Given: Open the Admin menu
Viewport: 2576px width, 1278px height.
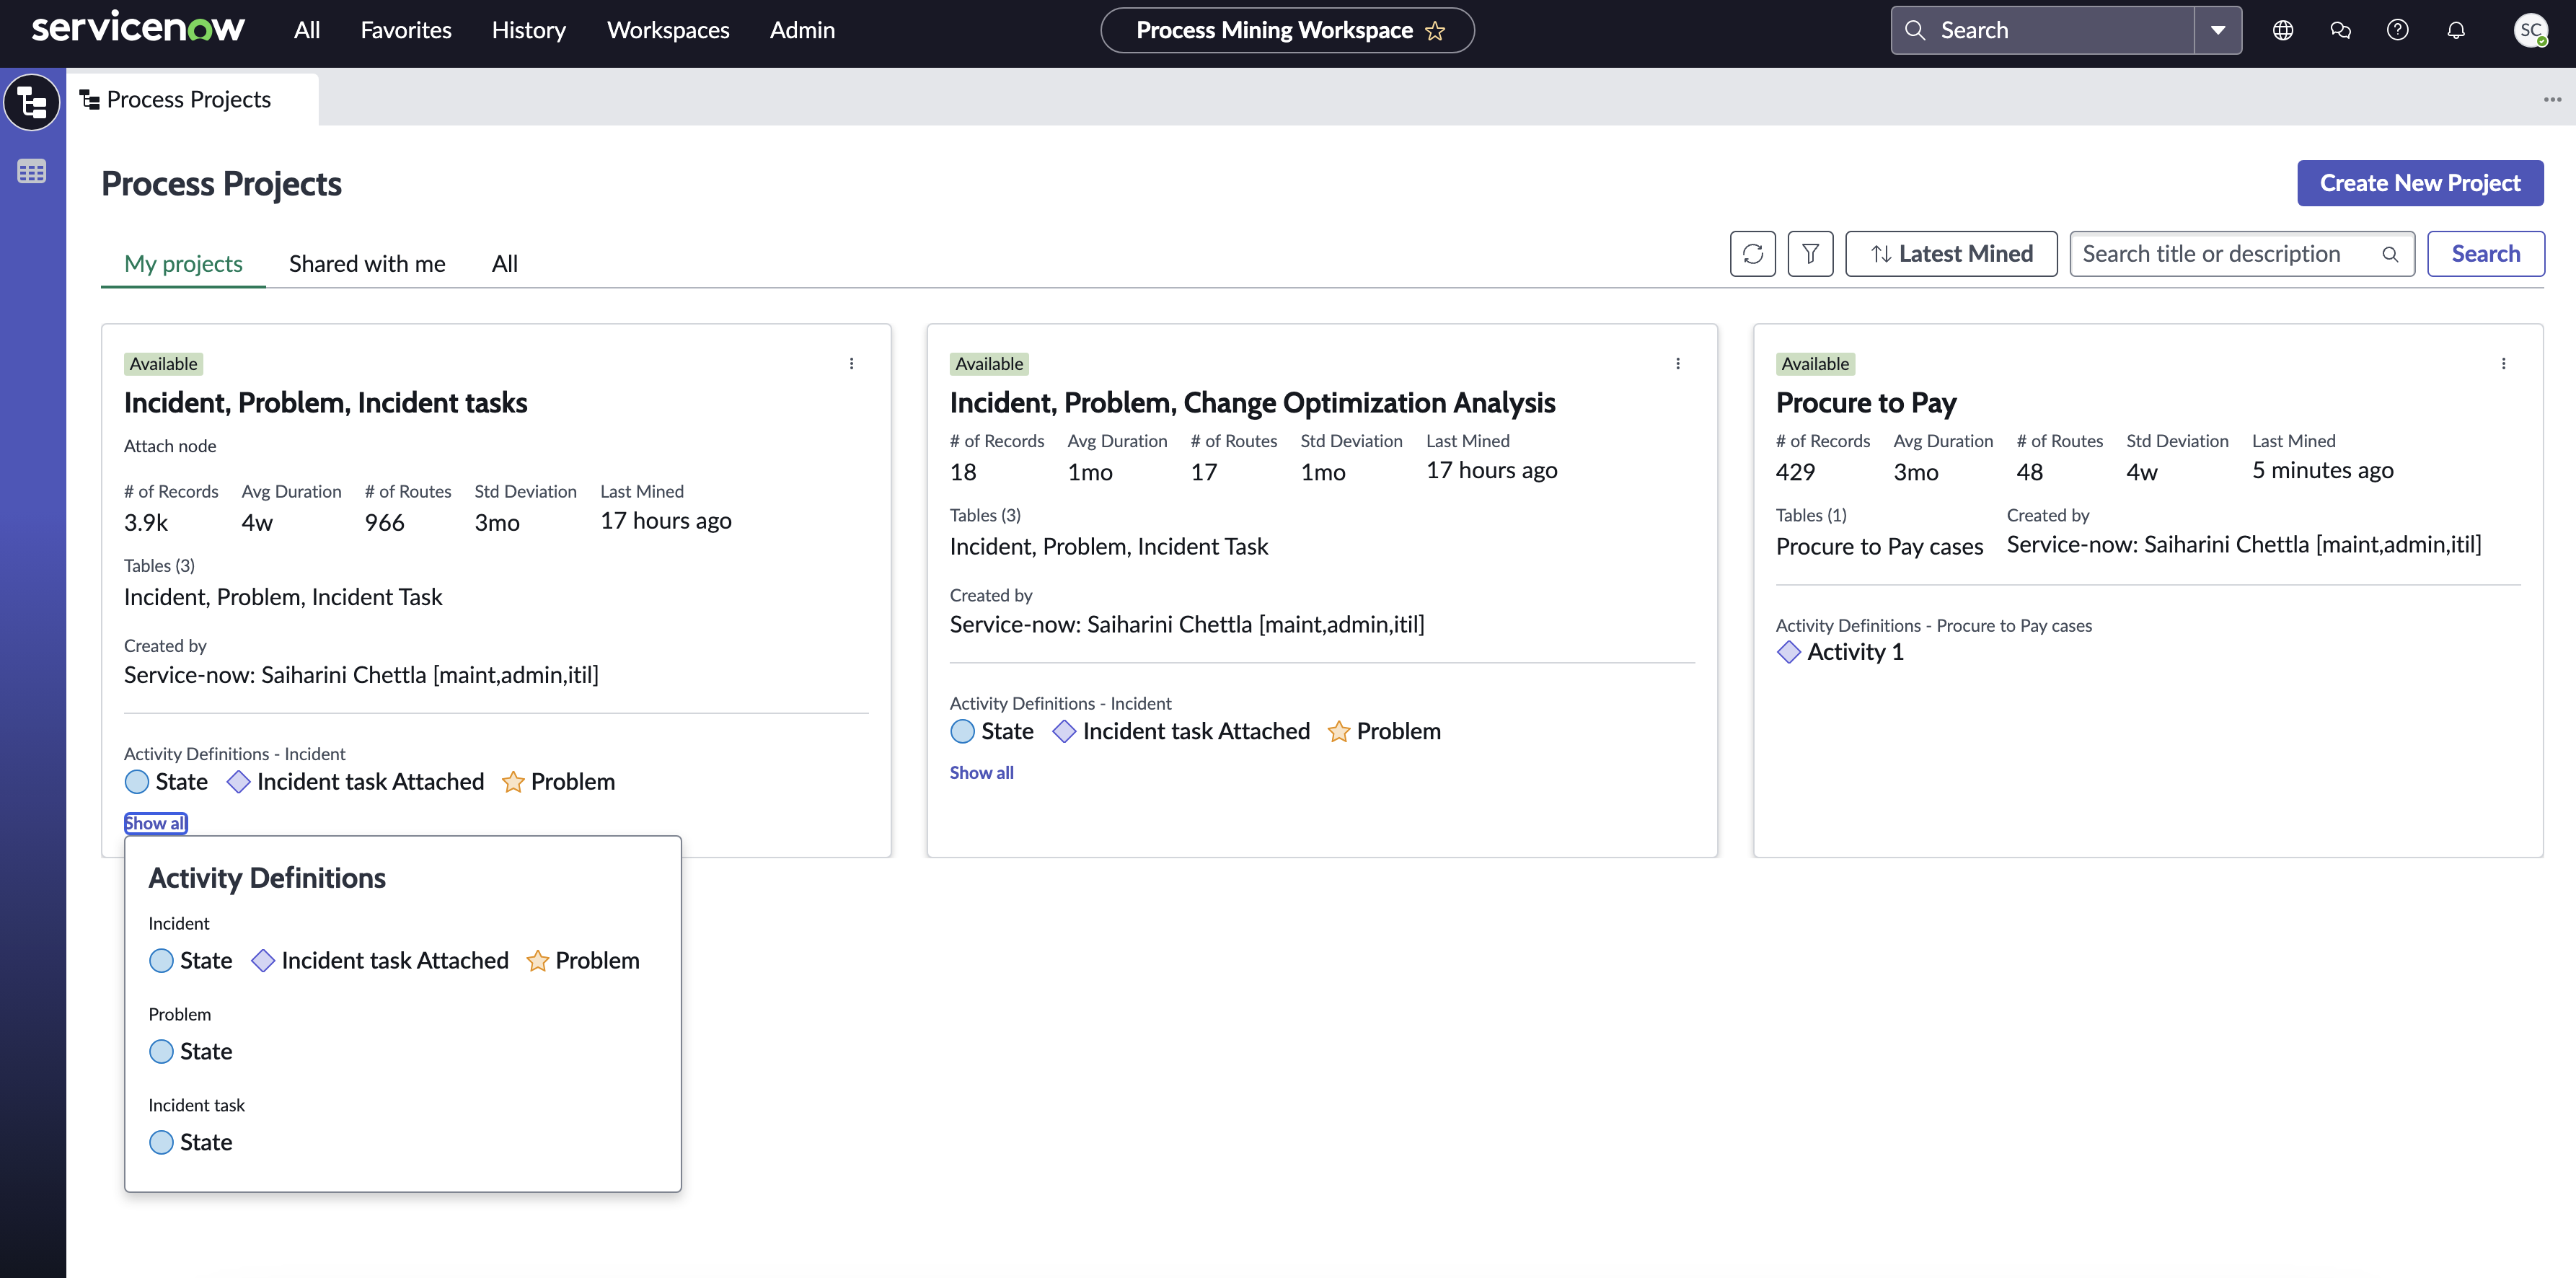Looking at the screenshot, I should tap(802, 30).
